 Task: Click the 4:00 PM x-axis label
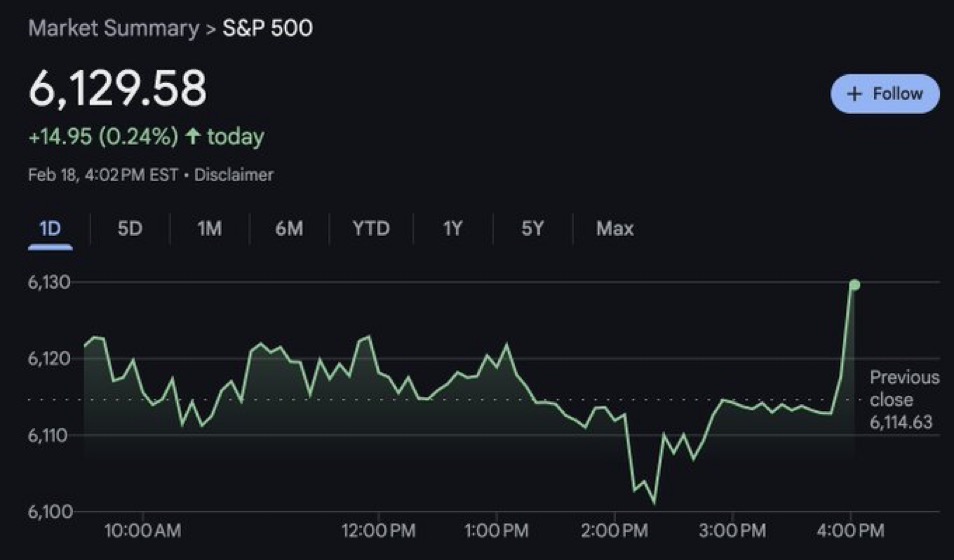pos(851,531)
